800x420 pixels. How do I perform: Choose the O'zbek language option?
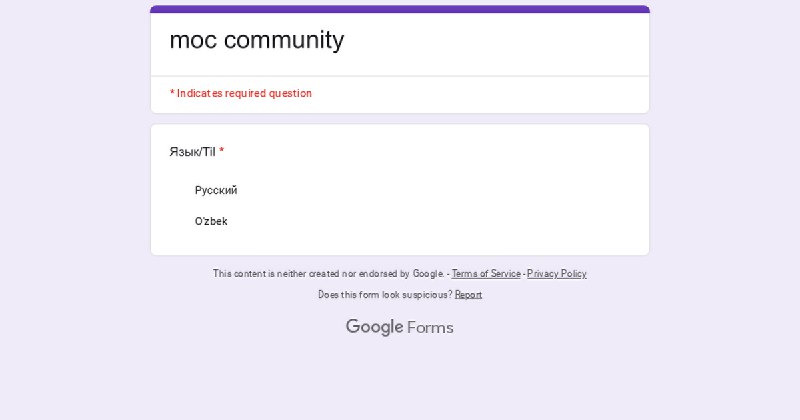click(x=211, y=221)
